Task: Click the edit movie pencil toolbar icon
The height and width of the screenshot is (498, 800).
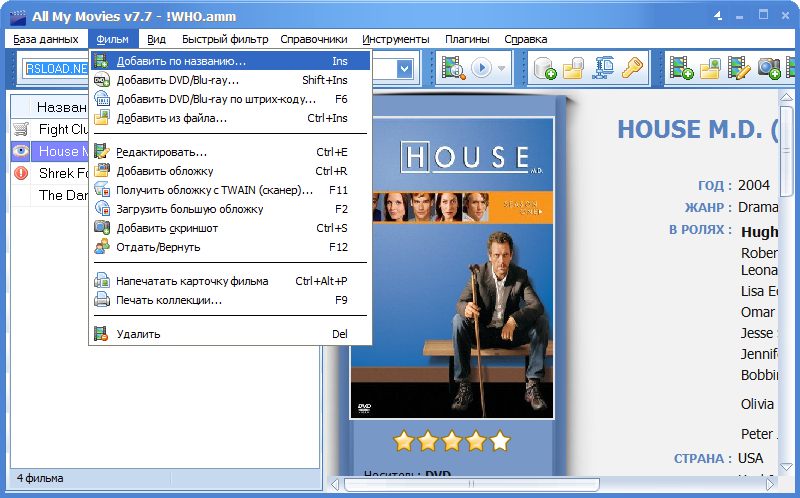Action: pyautogui.click(x=739, y=68)
